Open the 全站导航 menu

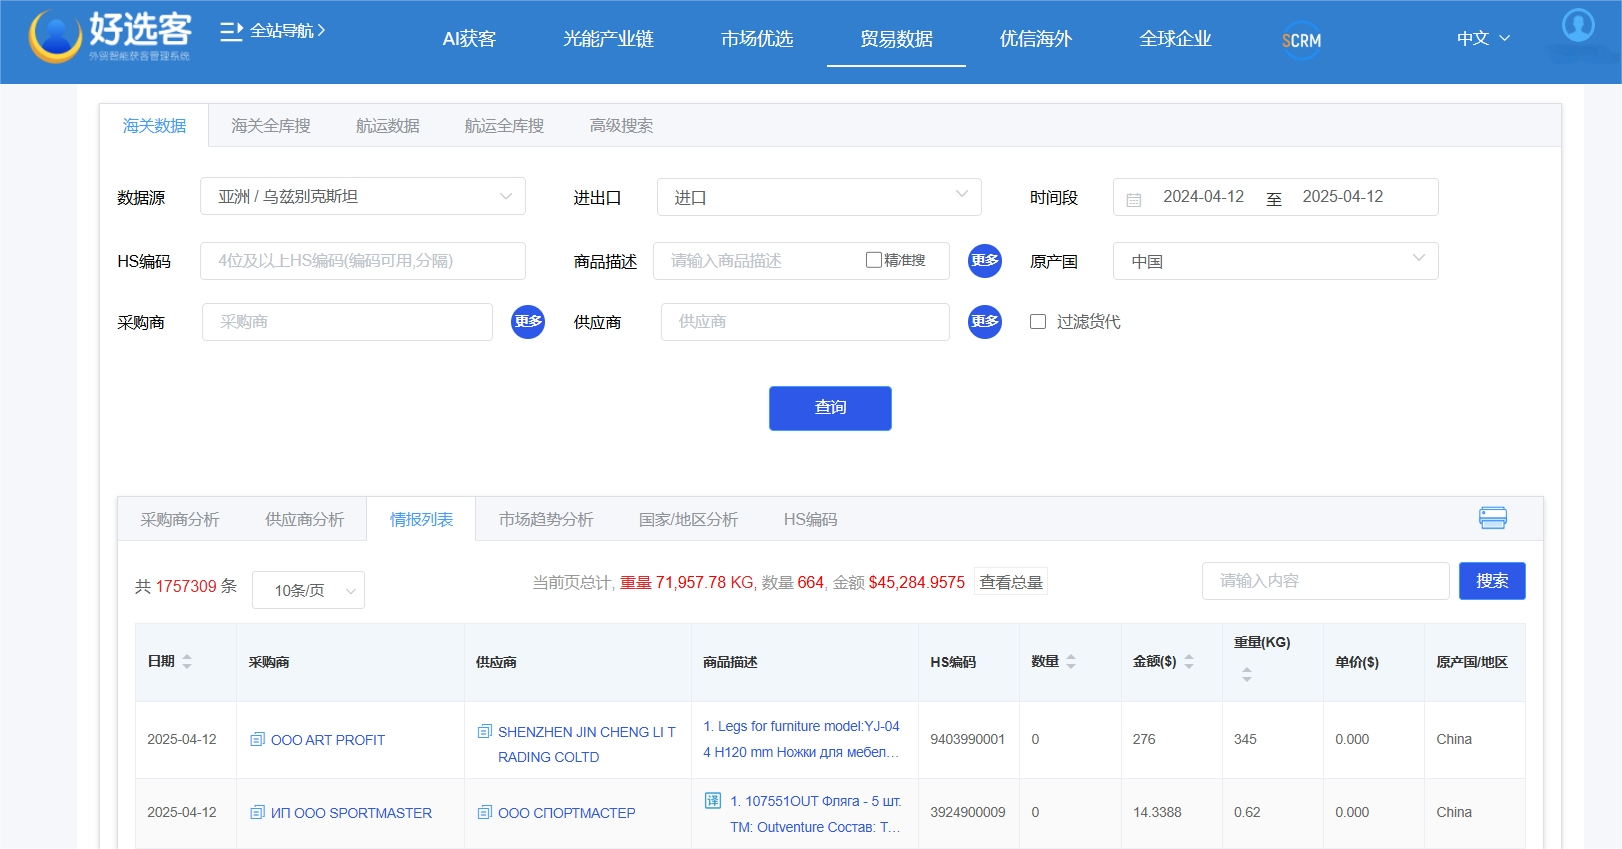coord(273,31)
